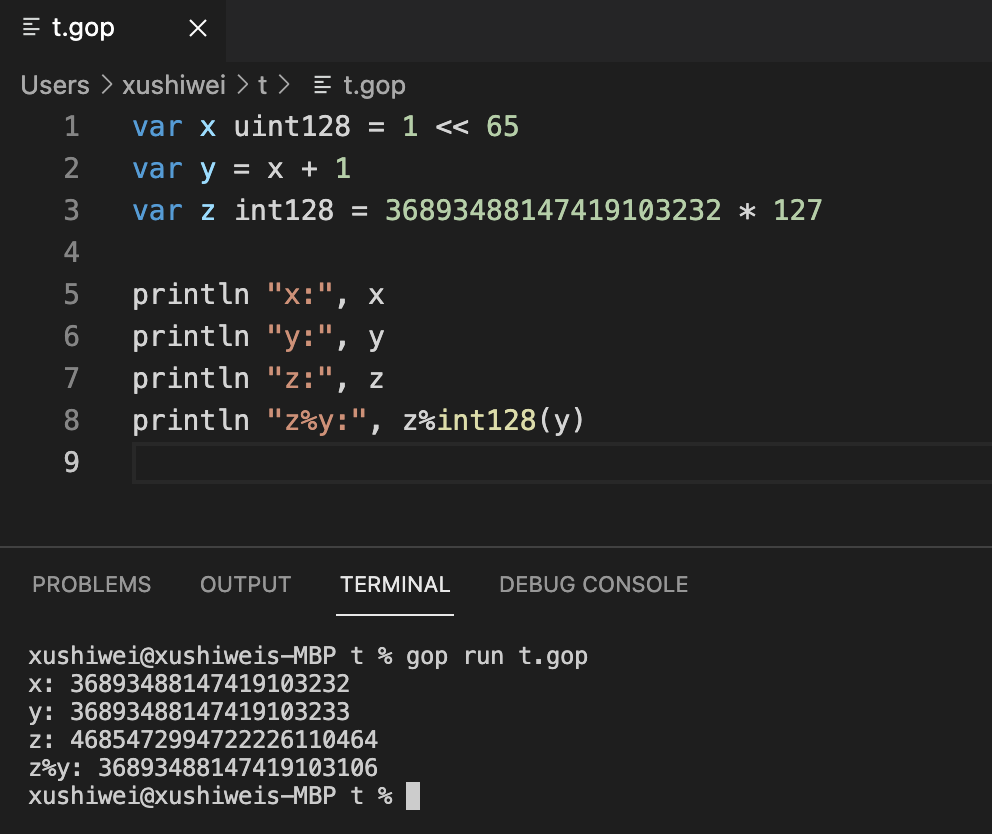
Task: Switch to the OUTPUT panel tab
Action: tap(245, 584)
